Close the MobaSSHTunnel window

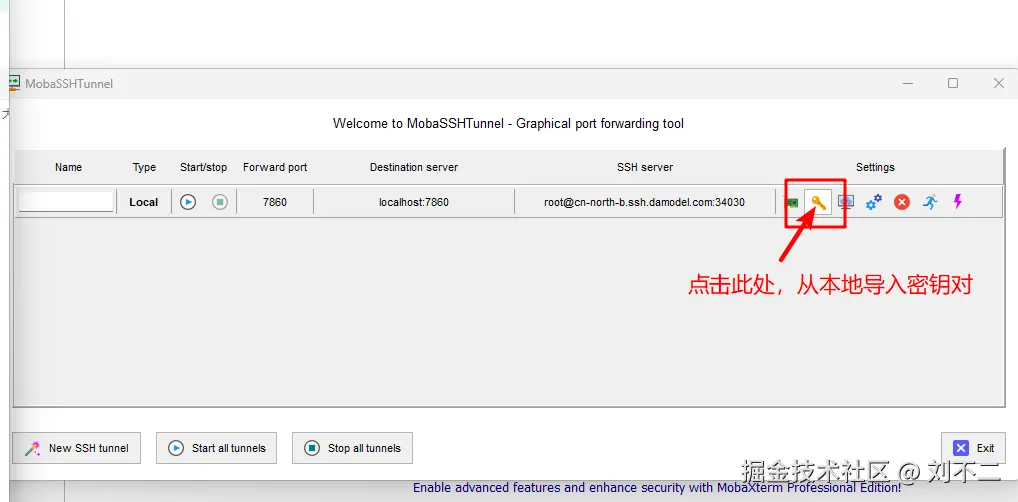[999, 83]
